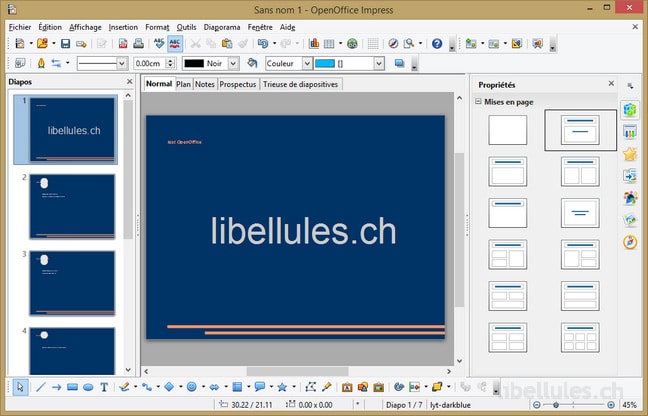
Task: Insert a chart with chart icon
Action: (x=314, y=43)
